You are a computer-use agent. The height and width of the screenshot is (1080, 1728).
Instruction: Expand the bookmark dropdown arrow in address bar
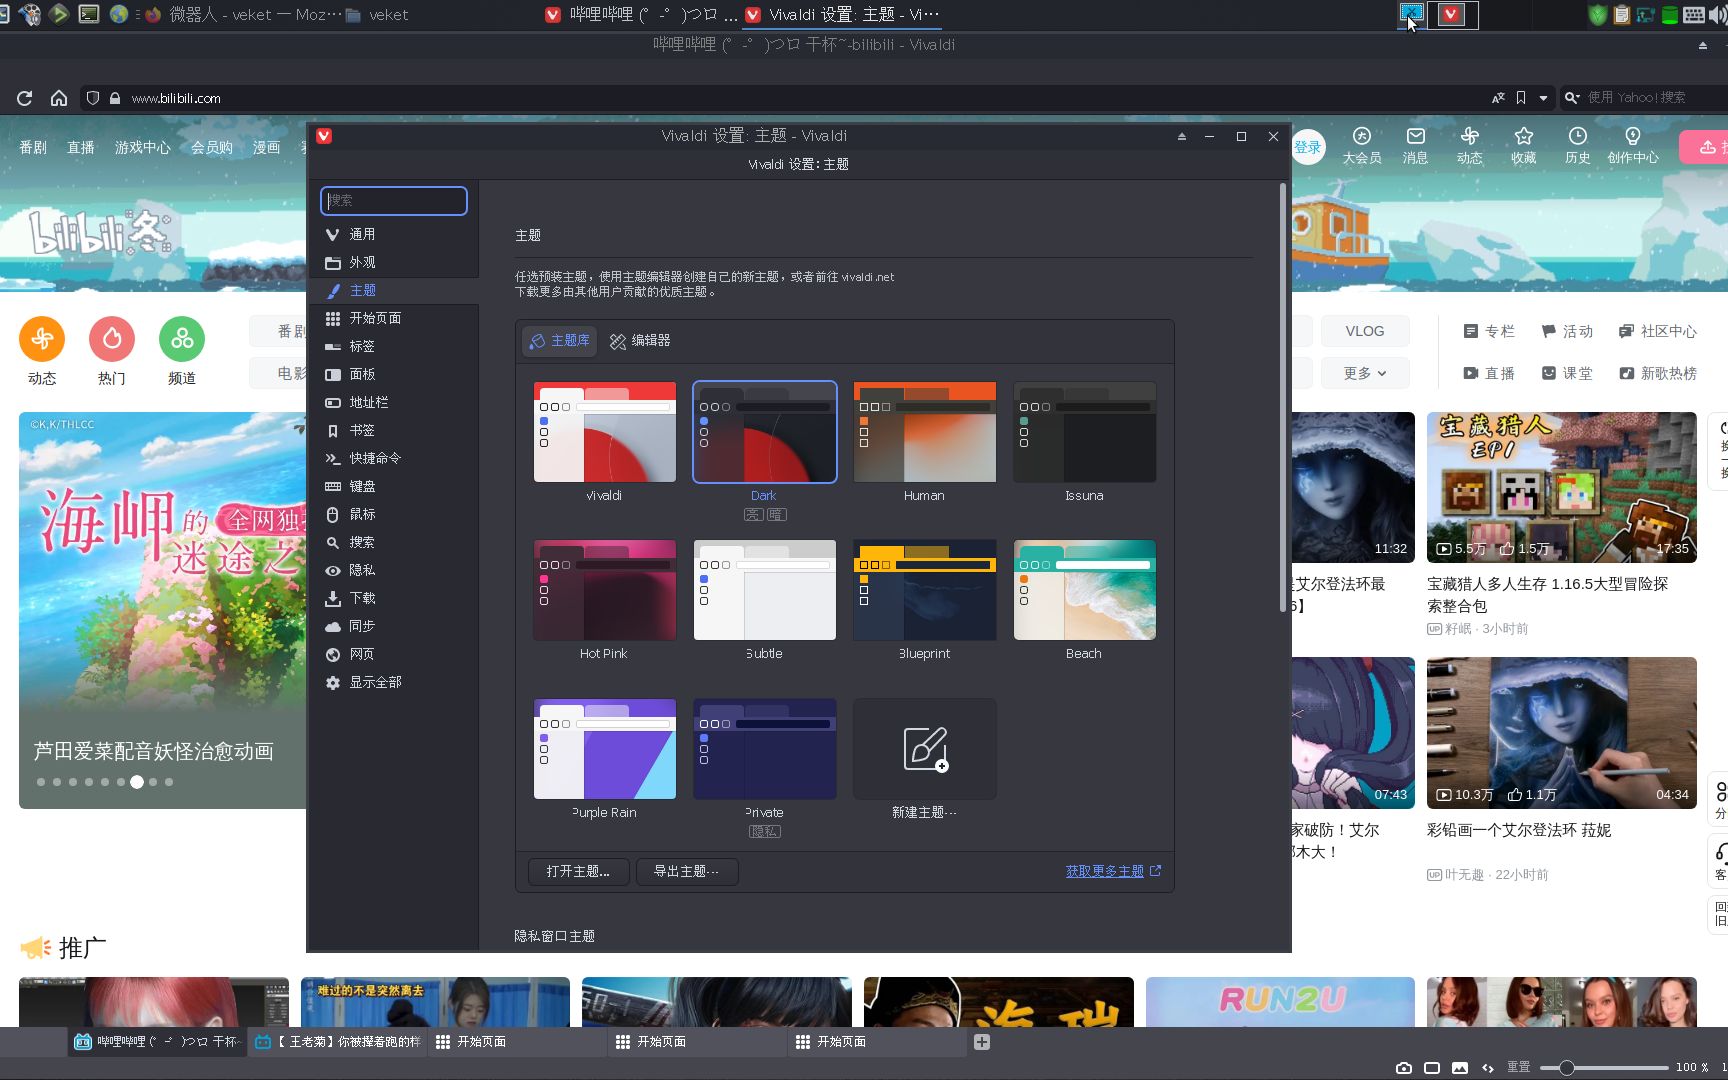[1543, 98]
